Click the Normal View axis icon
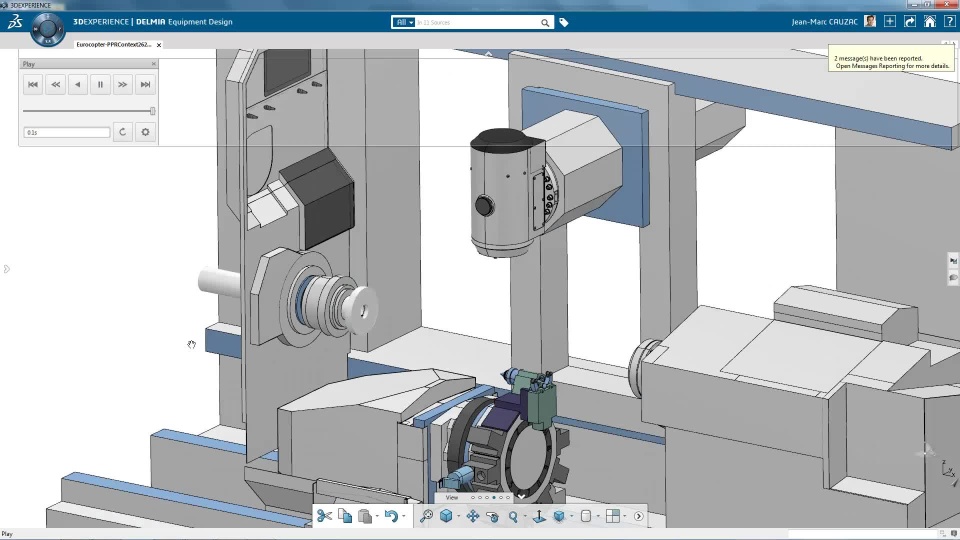The height and width of the screenshot is (540, 960). (x=539, y=516)
